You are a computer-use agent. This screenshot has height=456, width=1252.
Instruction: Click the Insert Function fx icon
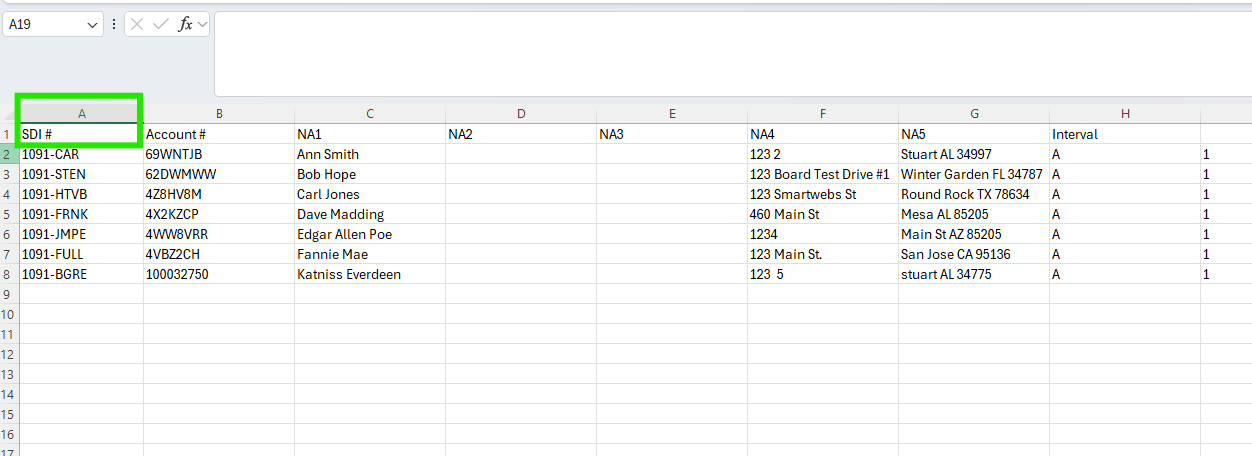tap(184, 25)
